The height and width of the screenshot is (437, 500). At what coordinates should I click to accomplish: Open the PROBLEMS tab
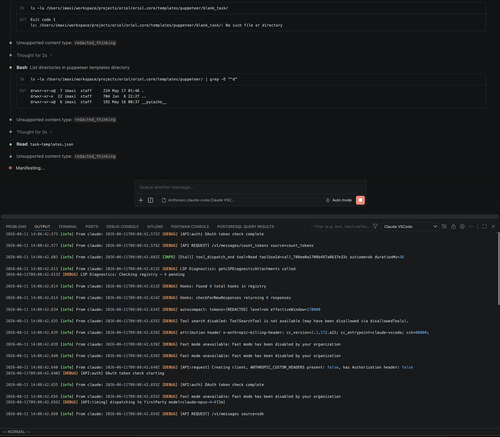point(16,227)
